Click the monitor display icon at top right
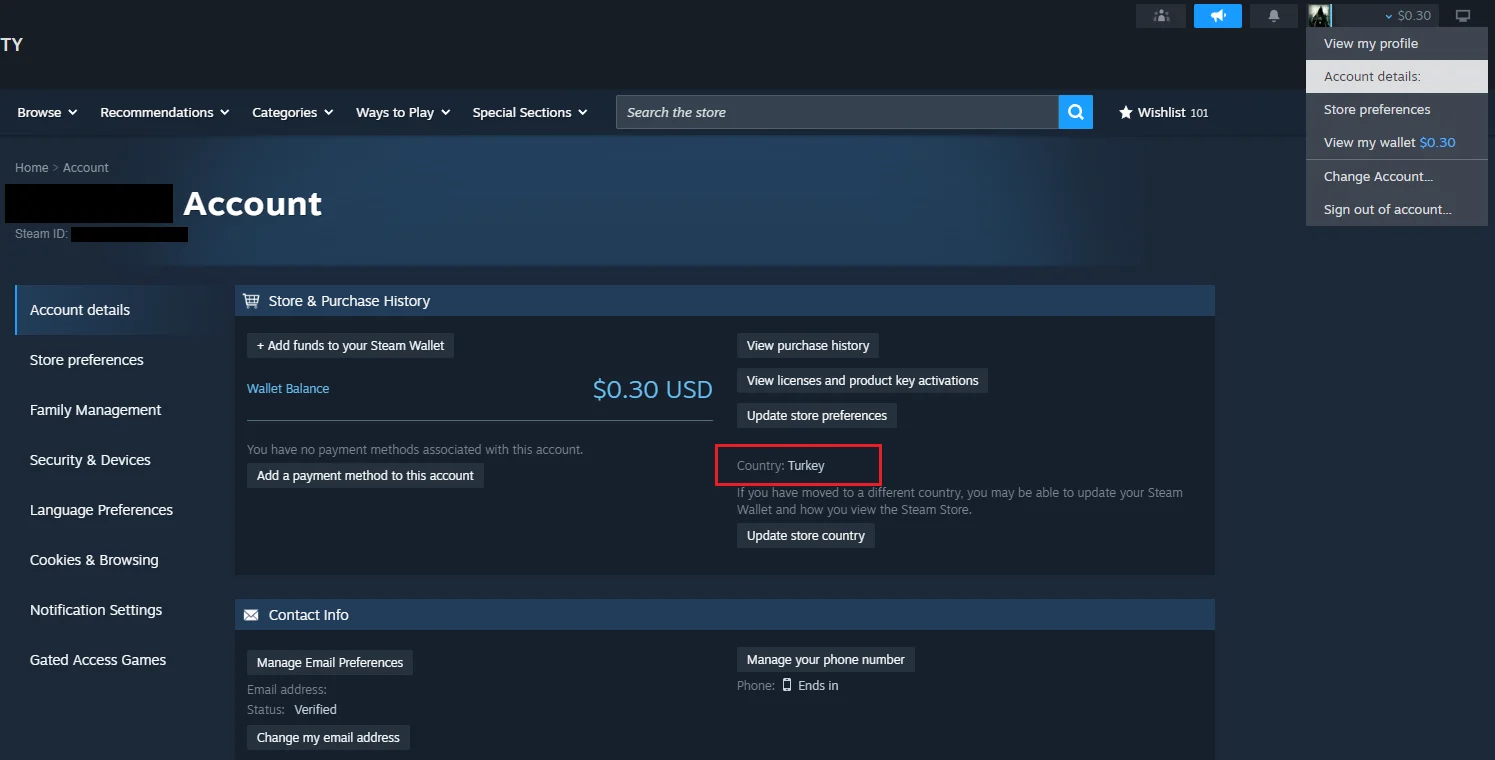The width and height of the screenshot is (1495, 760). [1463, 16]
